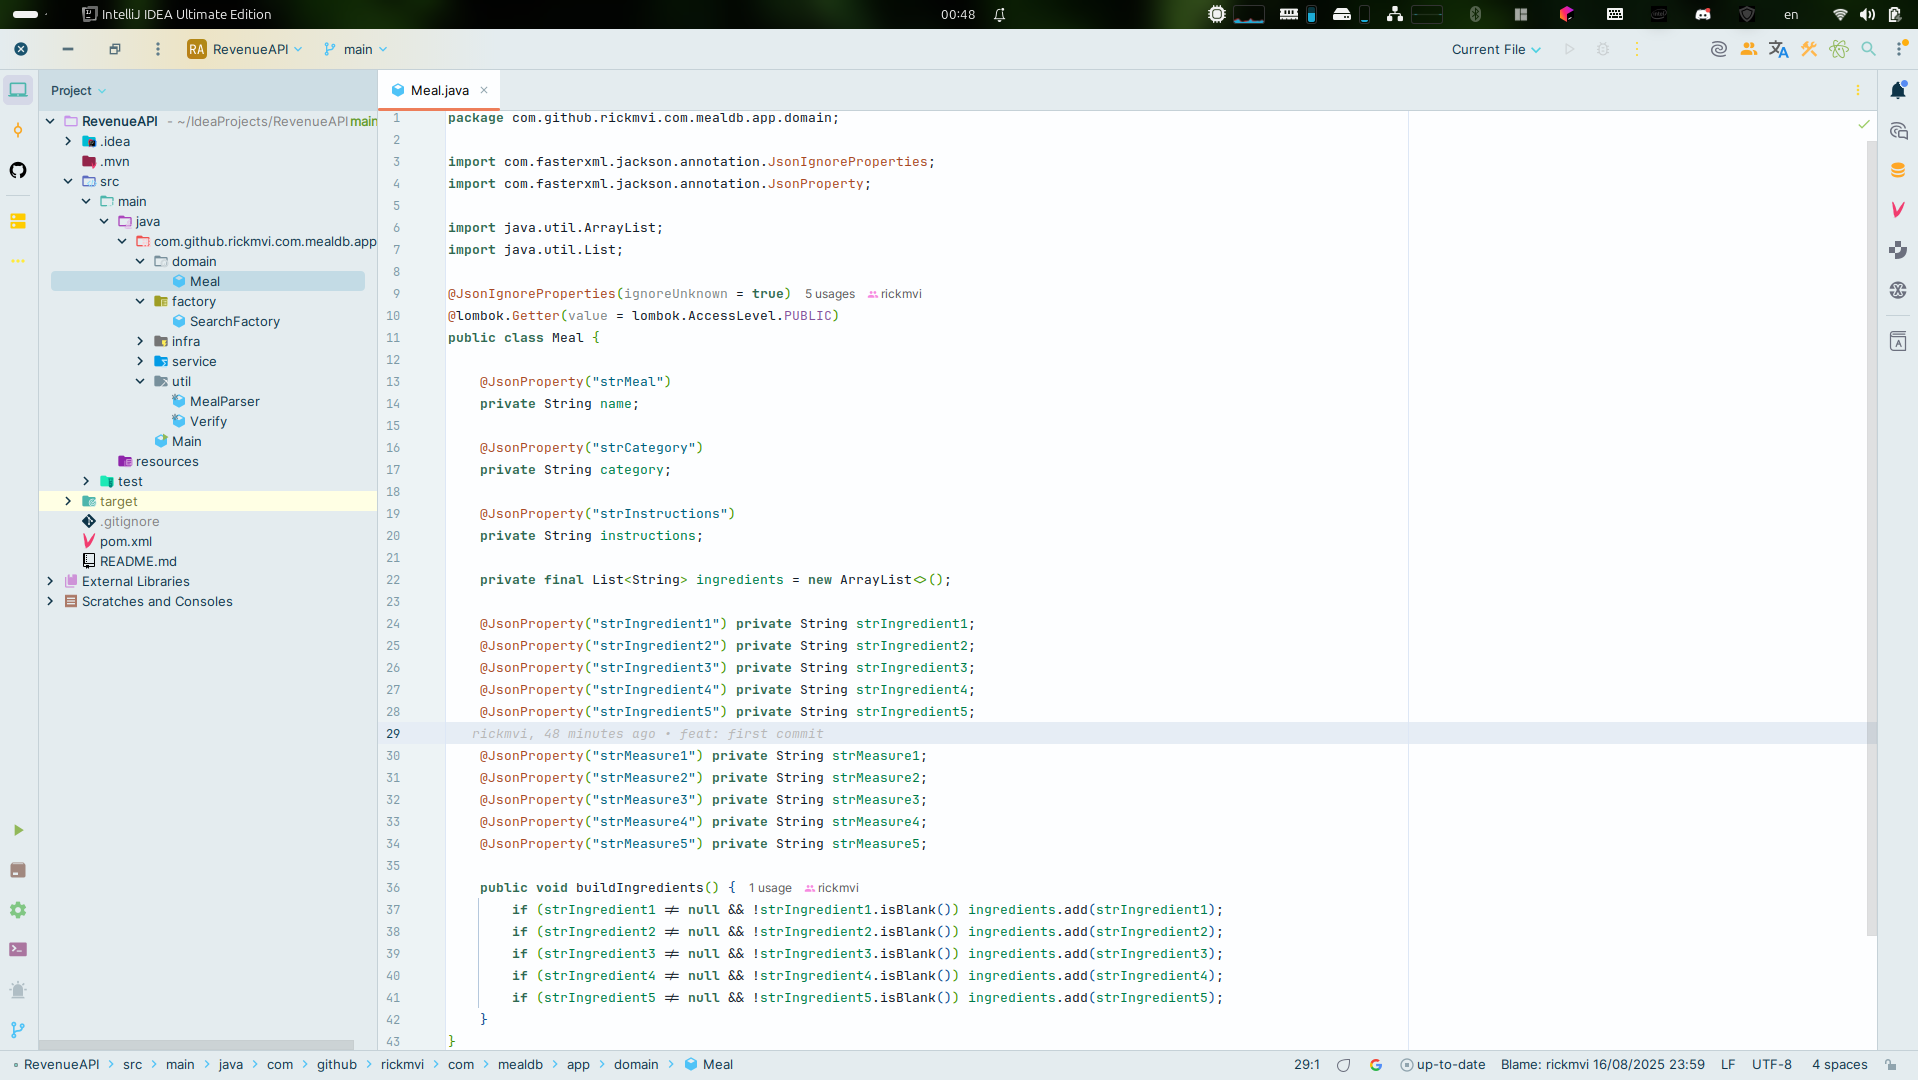
Task: Click the Google icon in status bar
Action: [x=1376, y=1065]
